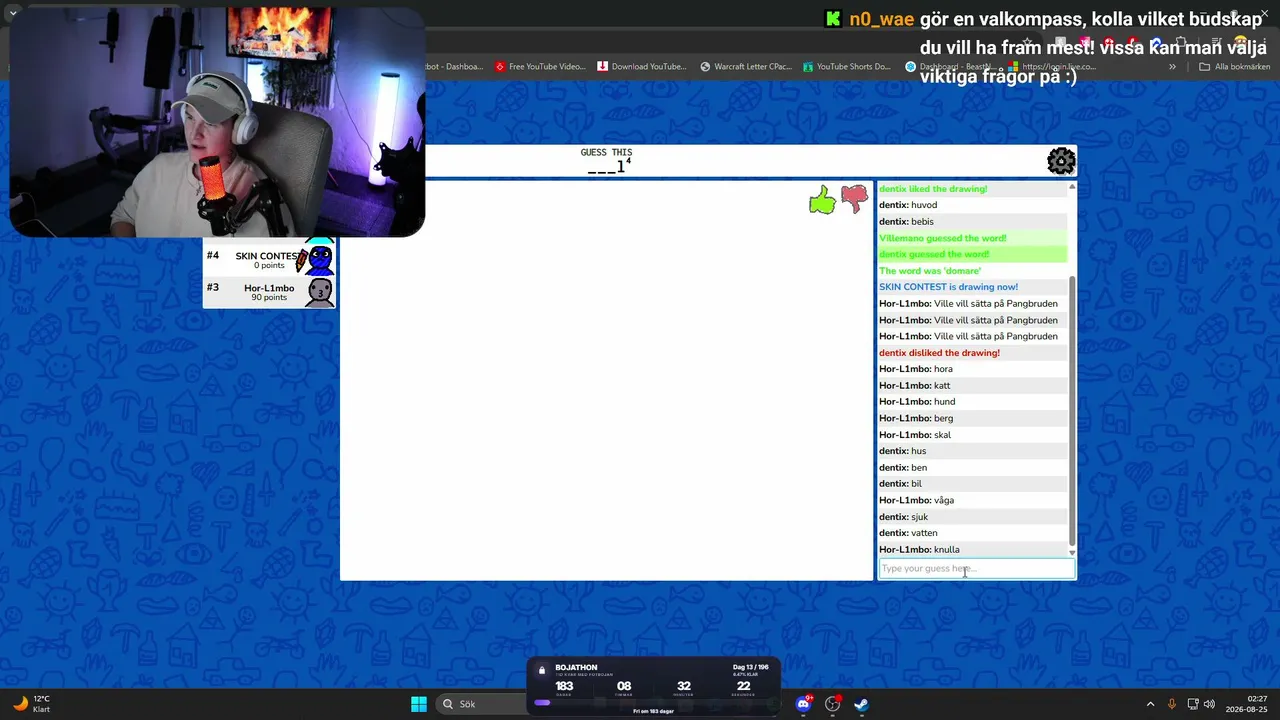The image size is (1280, 720).
Task: Select the SKIN CONTEST blue avatar
Action: 319,259
